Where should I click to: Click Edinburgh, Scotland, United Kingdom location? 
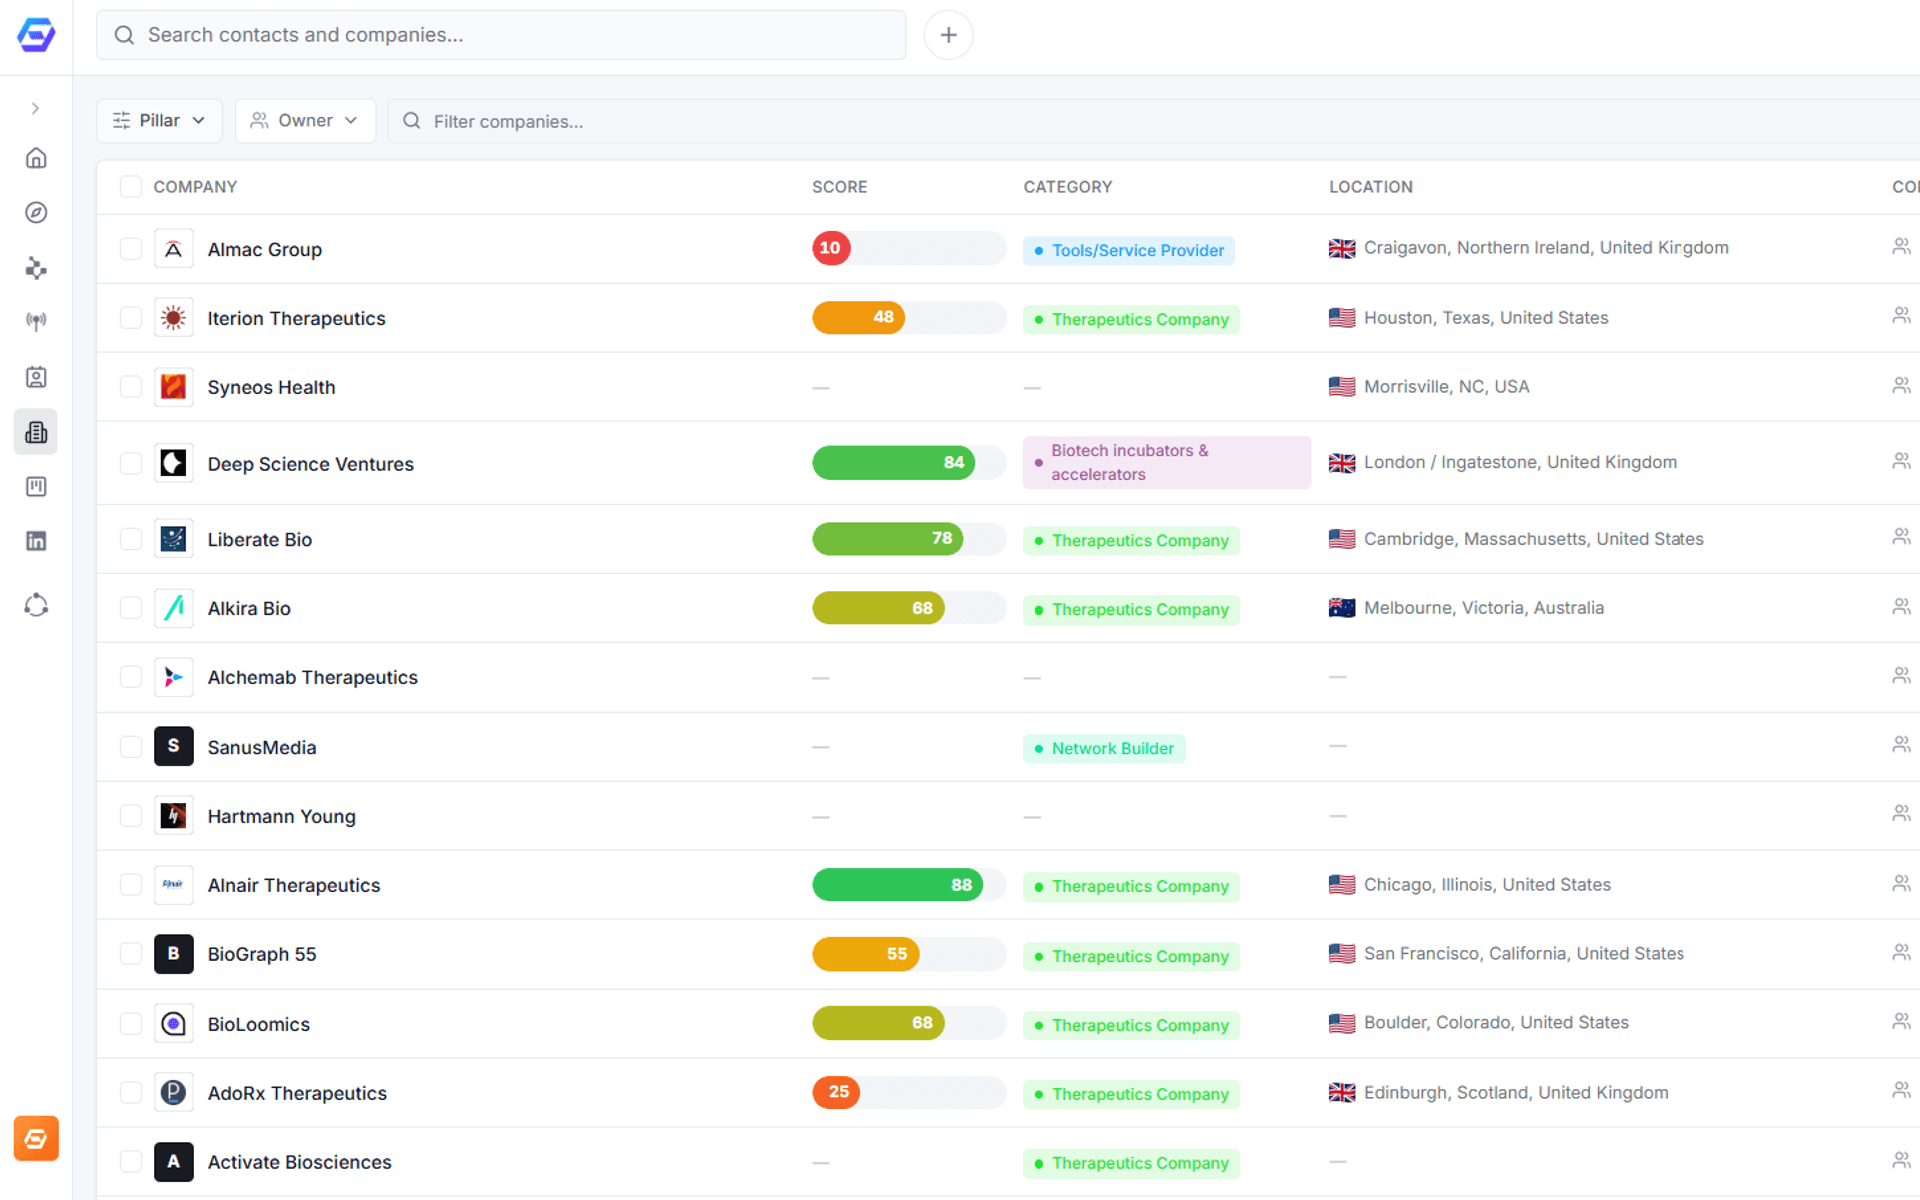[1516, 1093]
